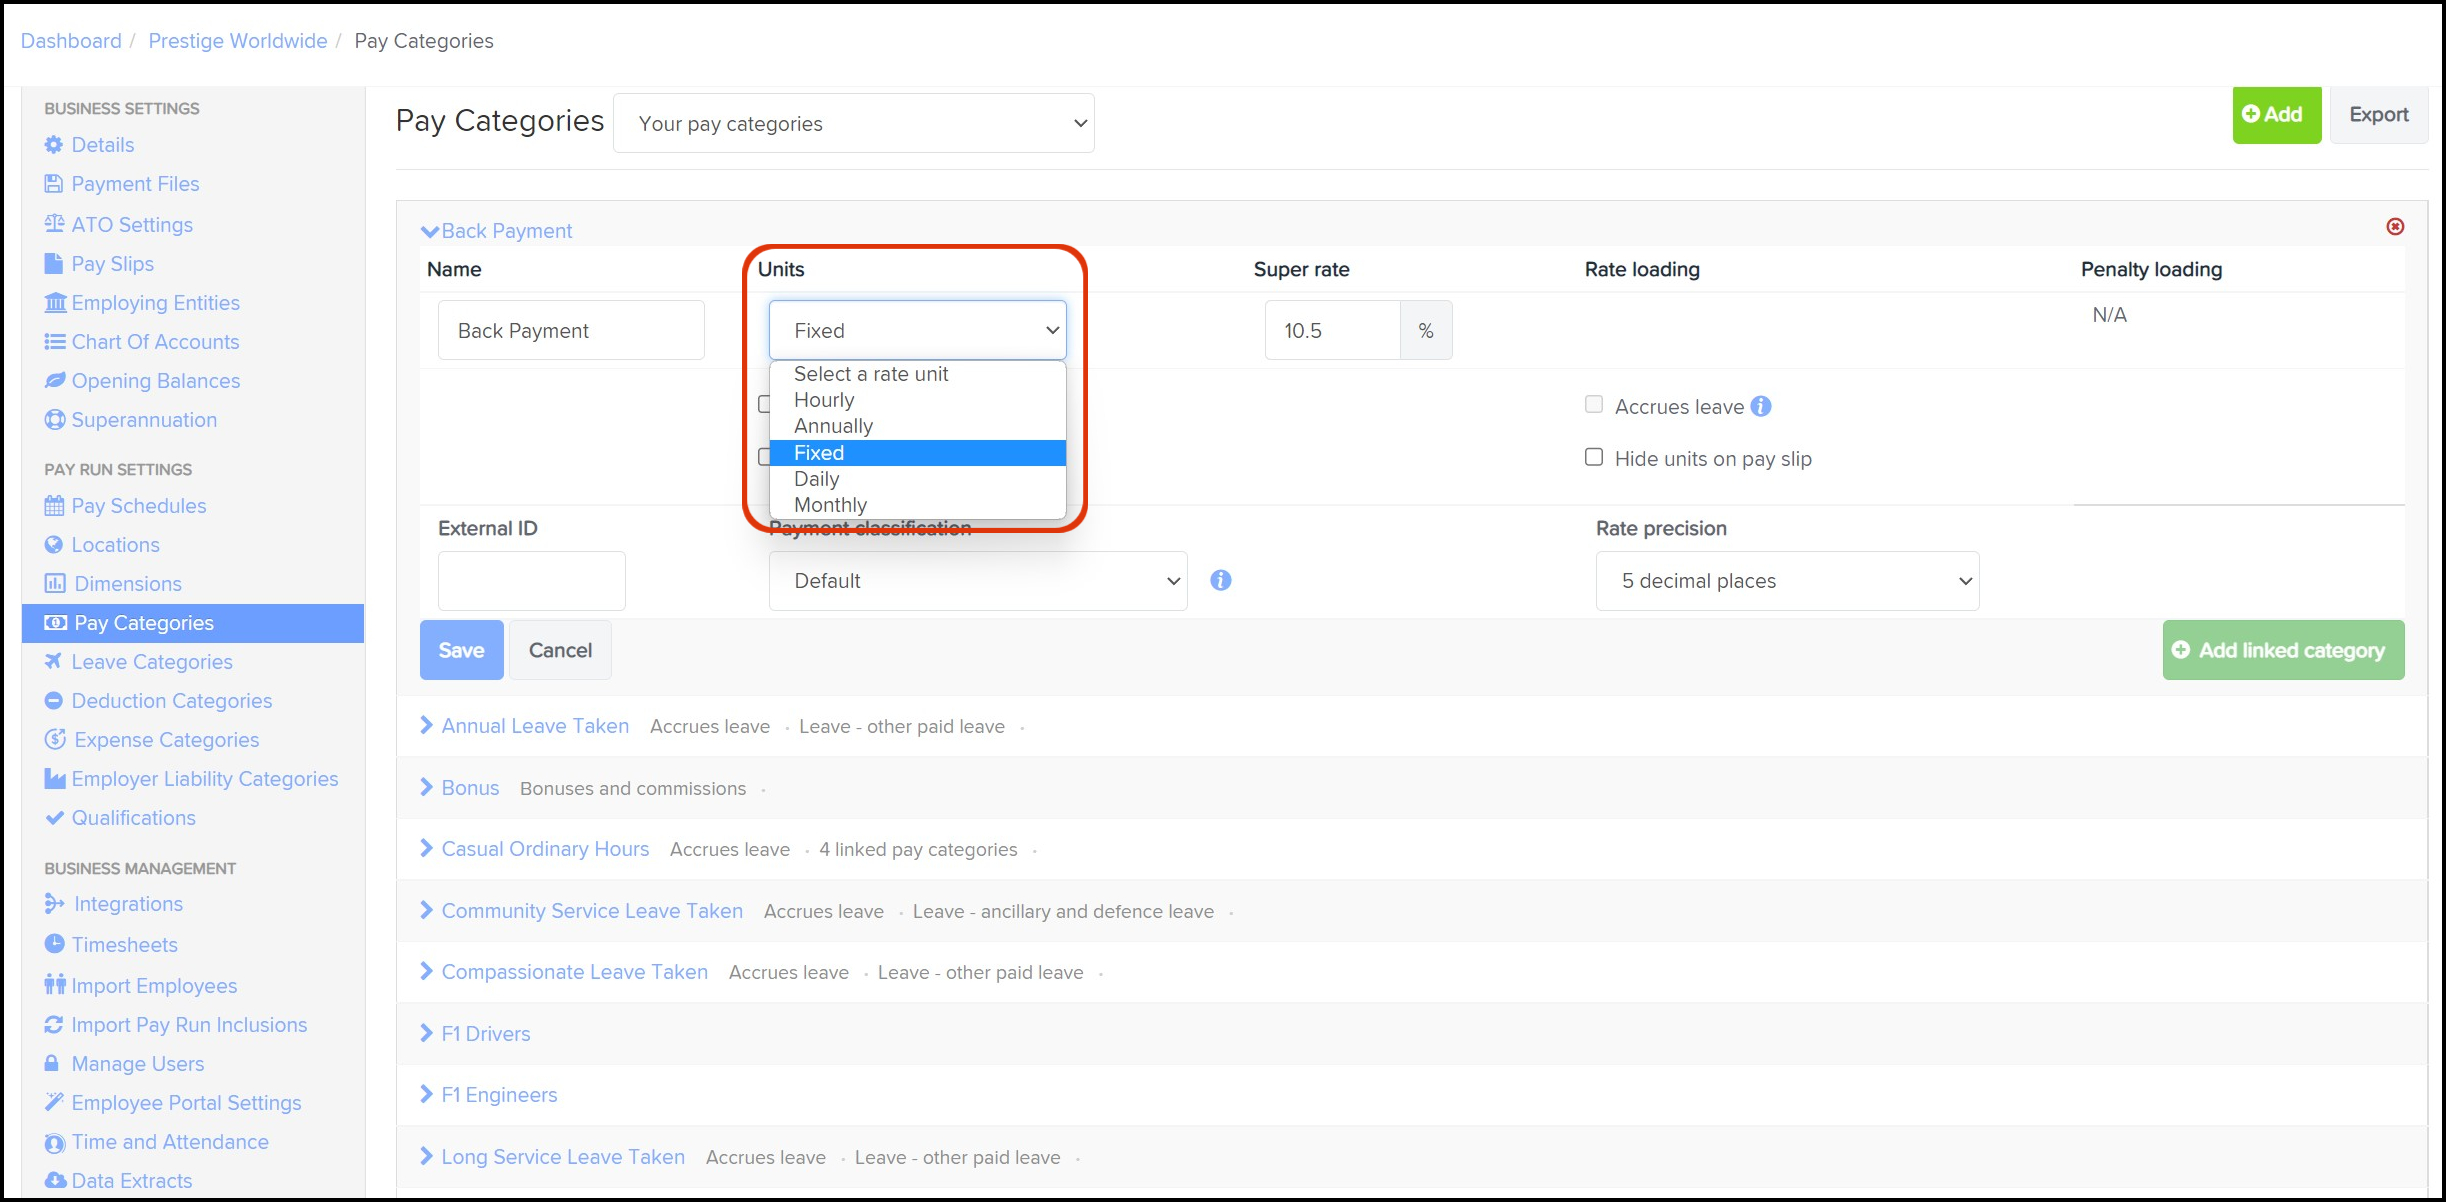Click the Timesheets clock icon
The image size is (2446, 1202).
pos(54,944)
